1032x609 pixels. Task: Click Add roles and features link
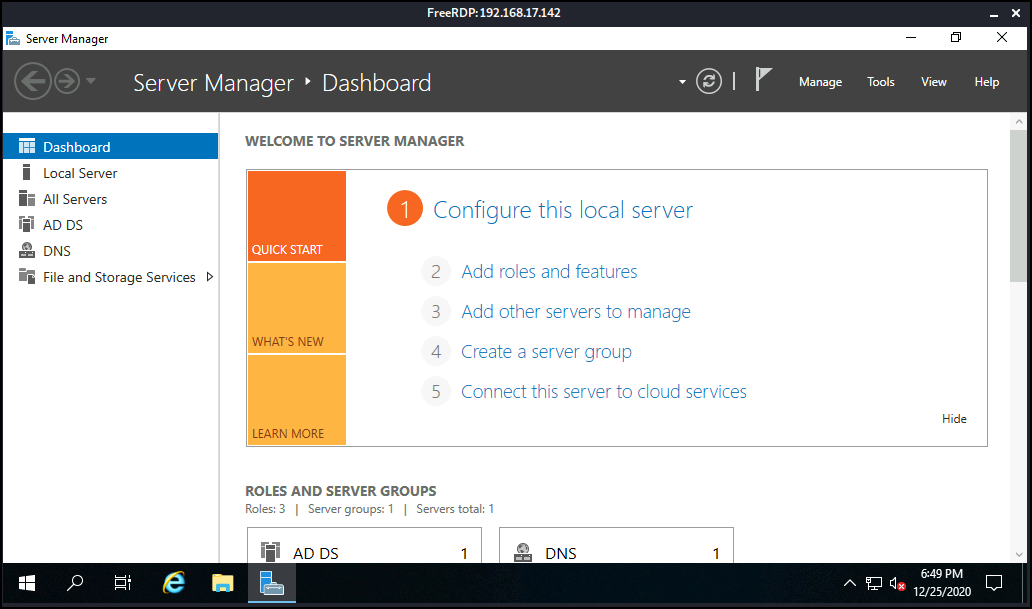pyautogui.click(x=549, y=271)
